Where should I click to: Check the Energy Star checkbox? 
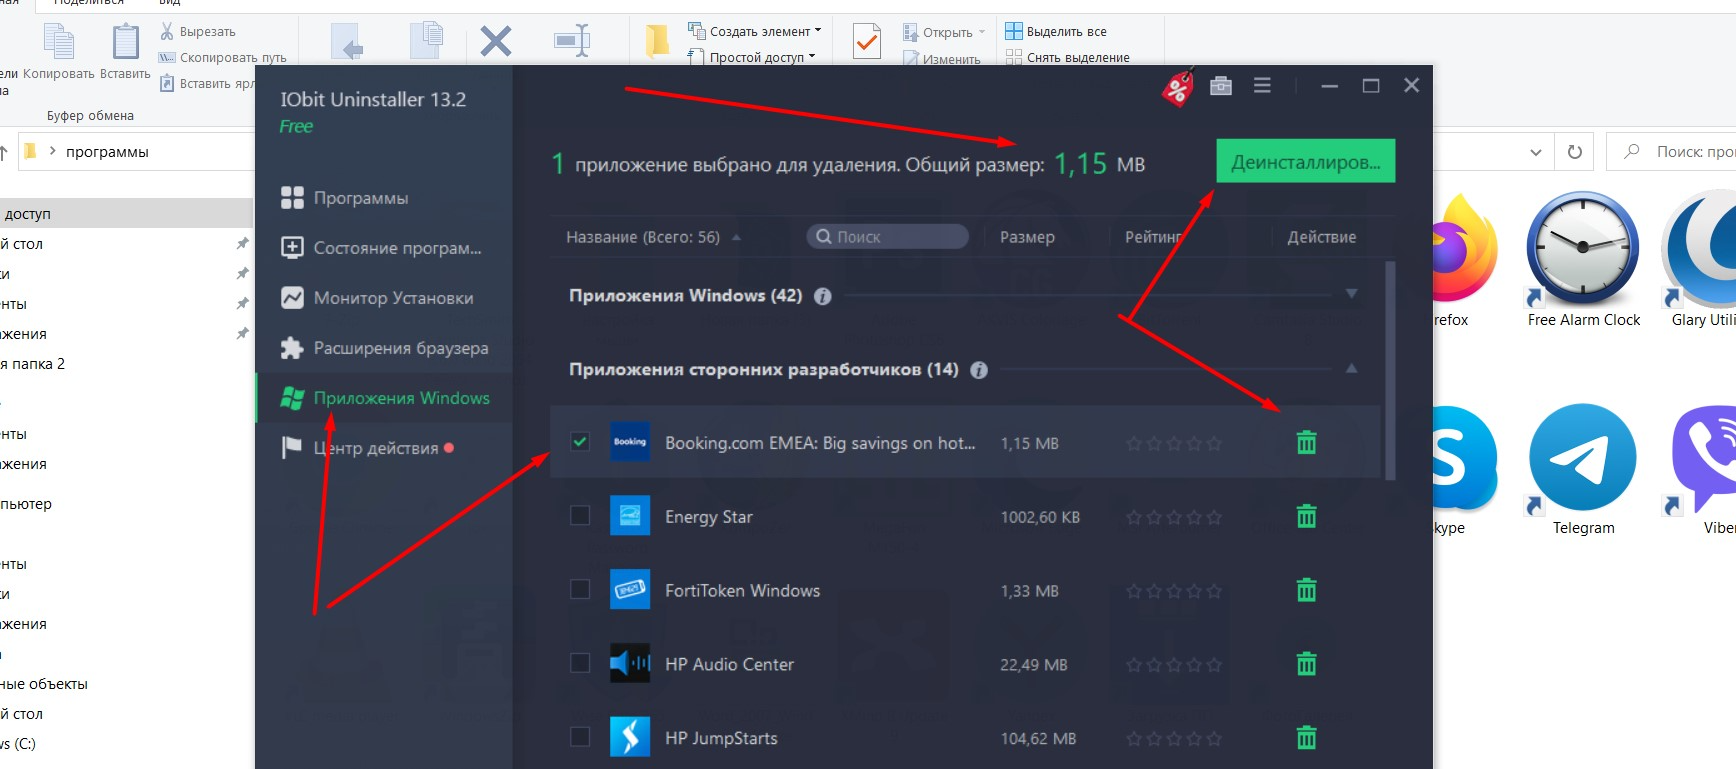(x=580, y=516)
